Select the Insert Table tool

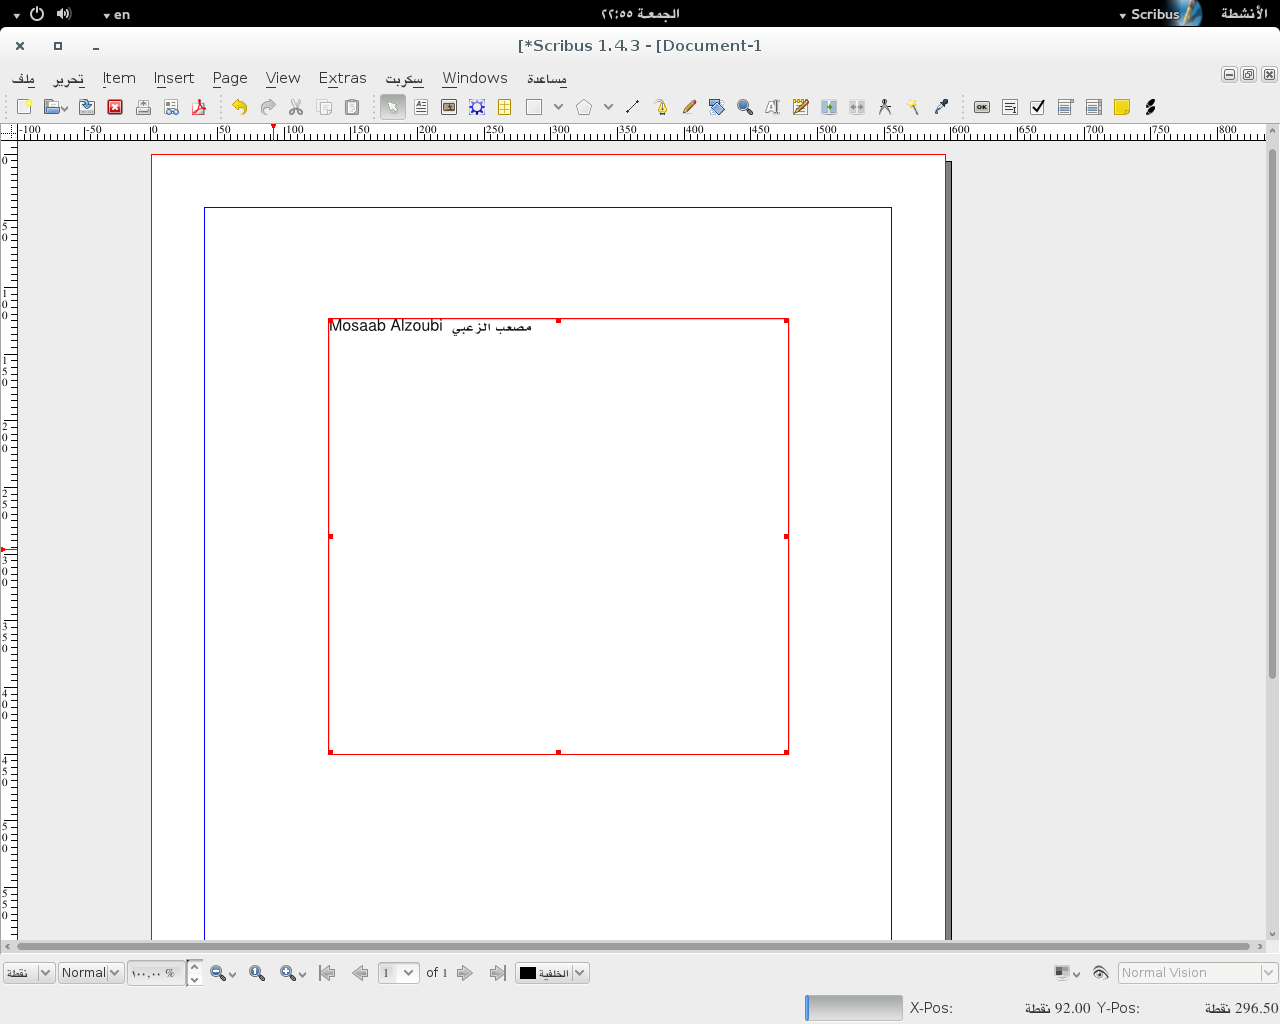click(505, 107)
